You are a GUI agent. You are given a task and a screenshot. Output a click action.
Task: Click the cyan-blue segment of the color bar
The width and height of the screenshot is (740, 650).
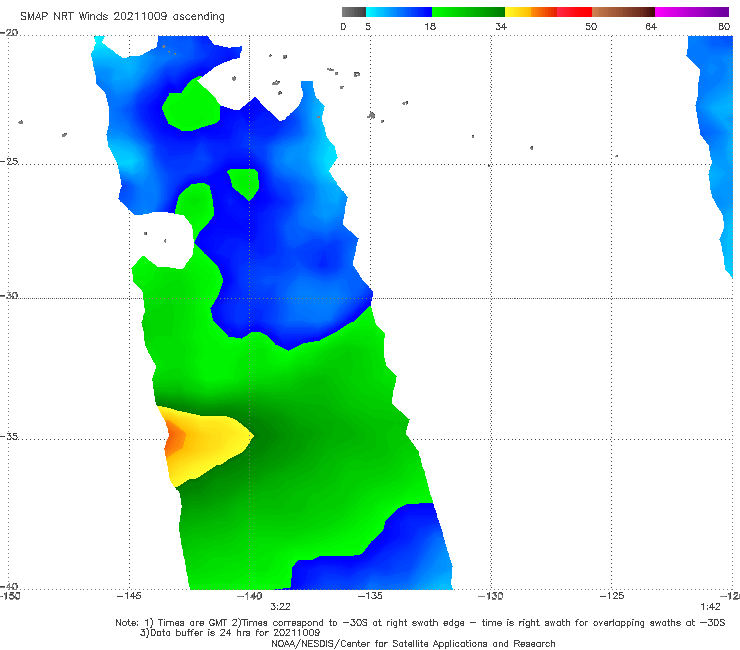pos(399,12)
